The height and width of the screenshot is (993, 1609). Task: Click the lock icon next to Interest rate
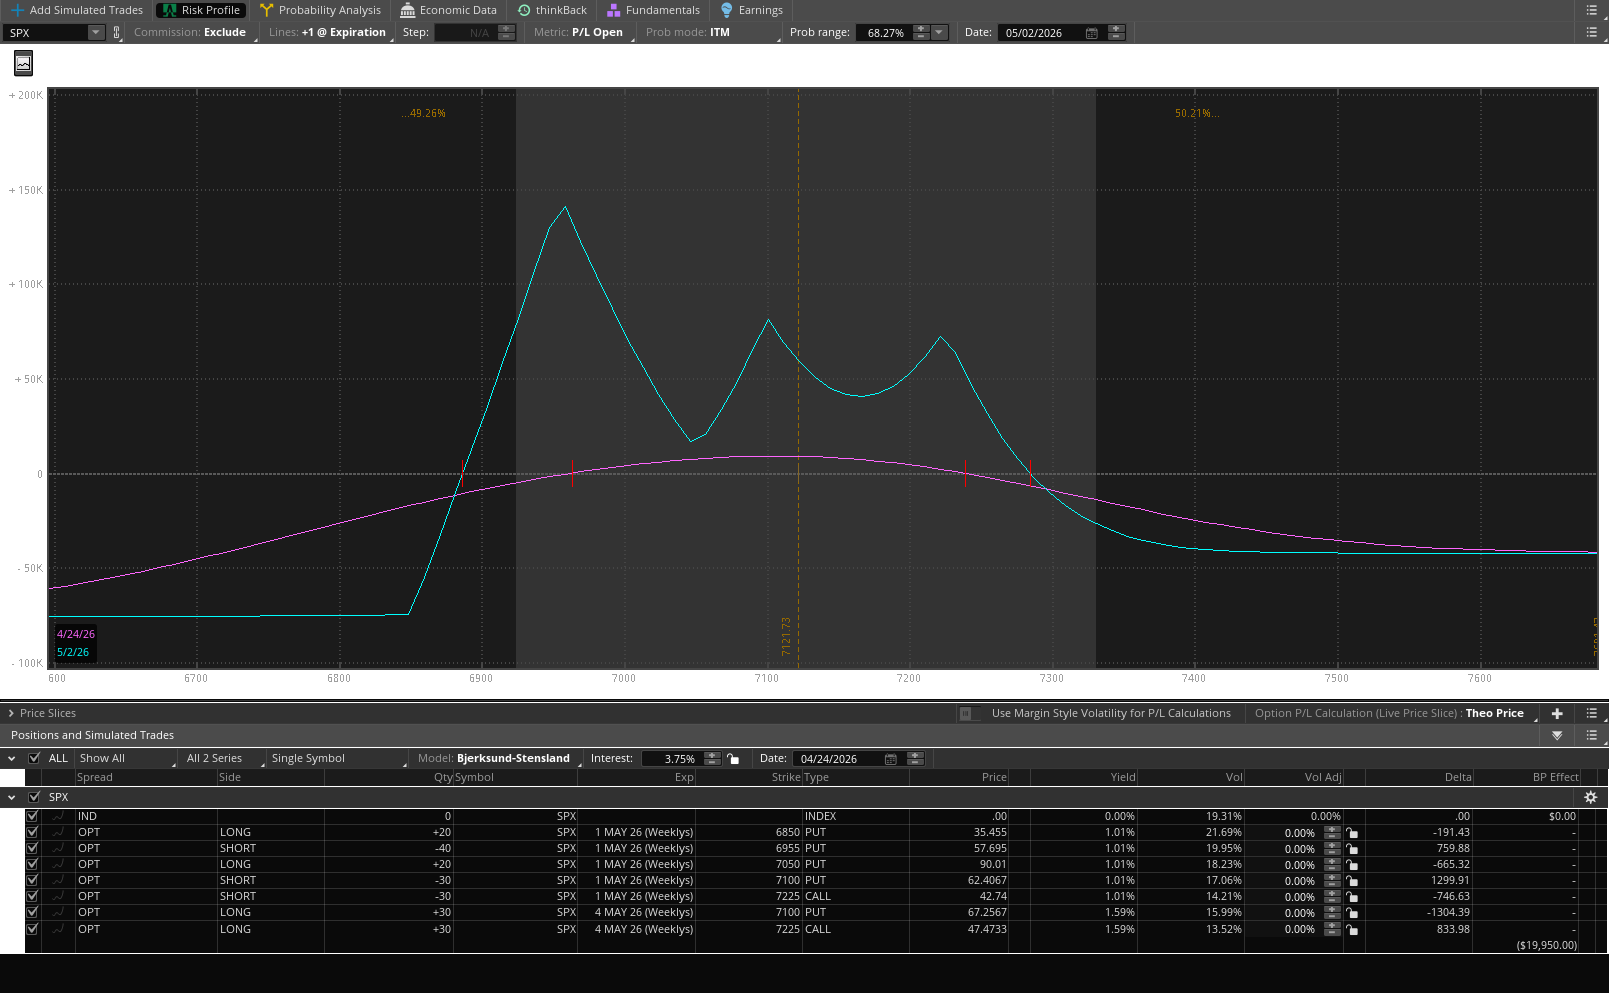click(x=734, y=759)
